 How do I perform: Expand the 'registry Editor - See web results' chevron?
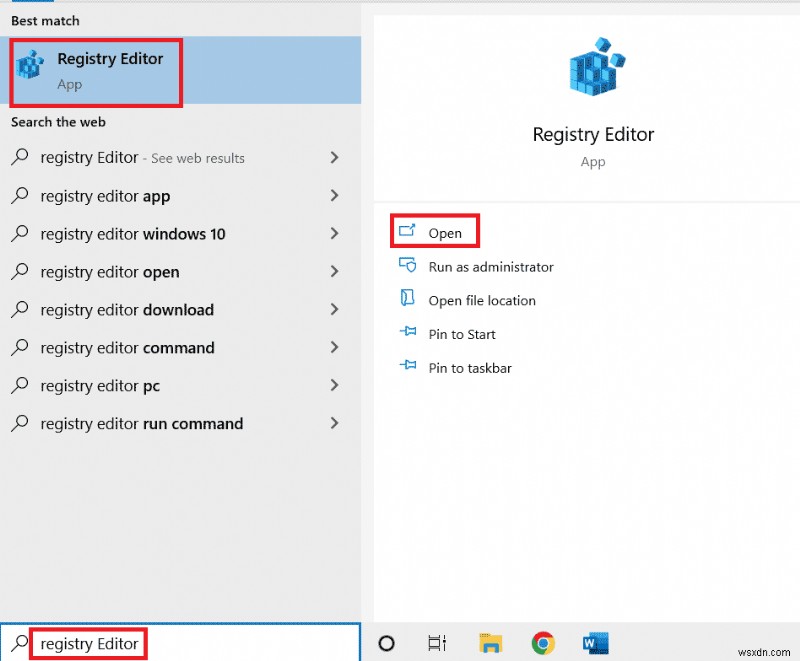pos(334,157)
